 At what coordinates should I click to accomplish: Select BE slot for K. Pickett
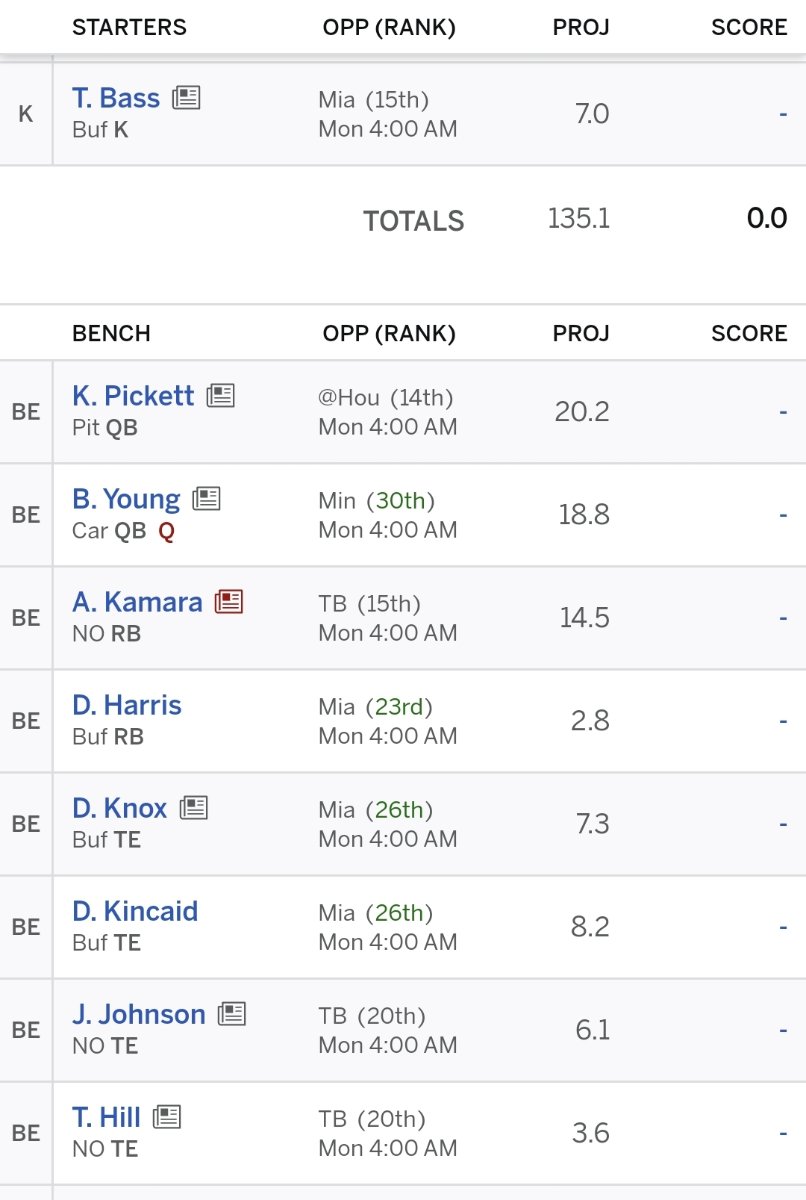coord(26,412)
